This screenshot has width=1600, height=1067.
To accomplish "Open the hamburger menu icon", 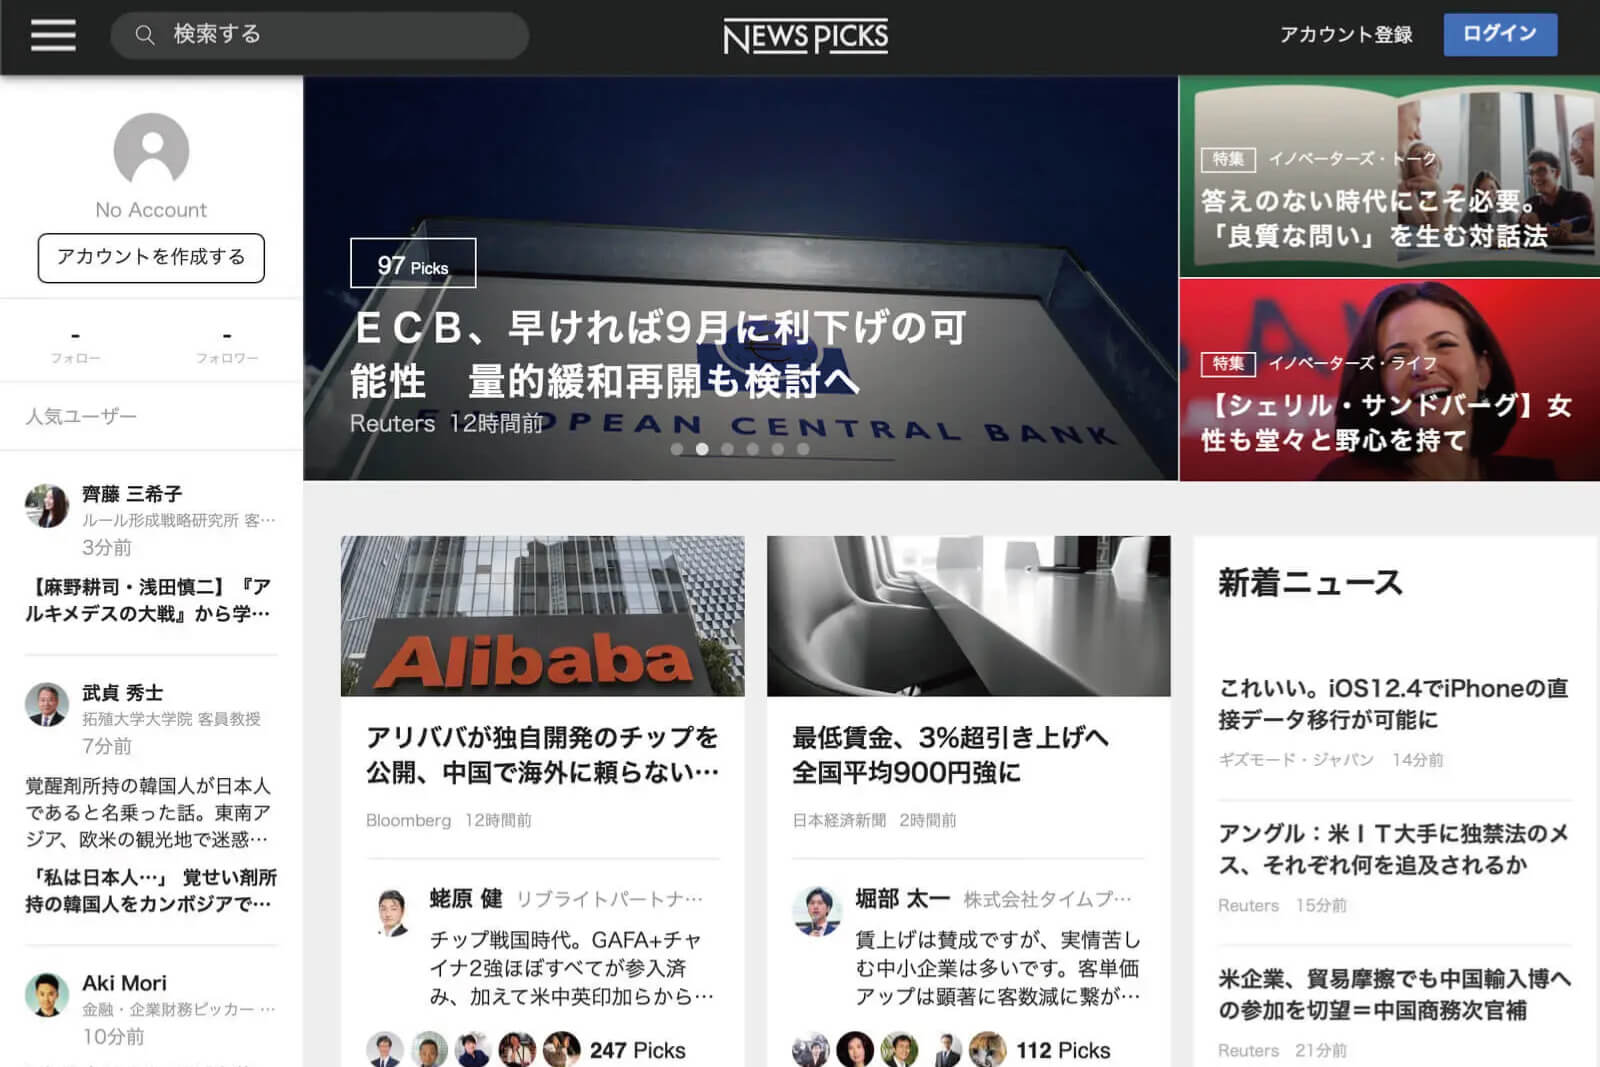I will 53,35.
